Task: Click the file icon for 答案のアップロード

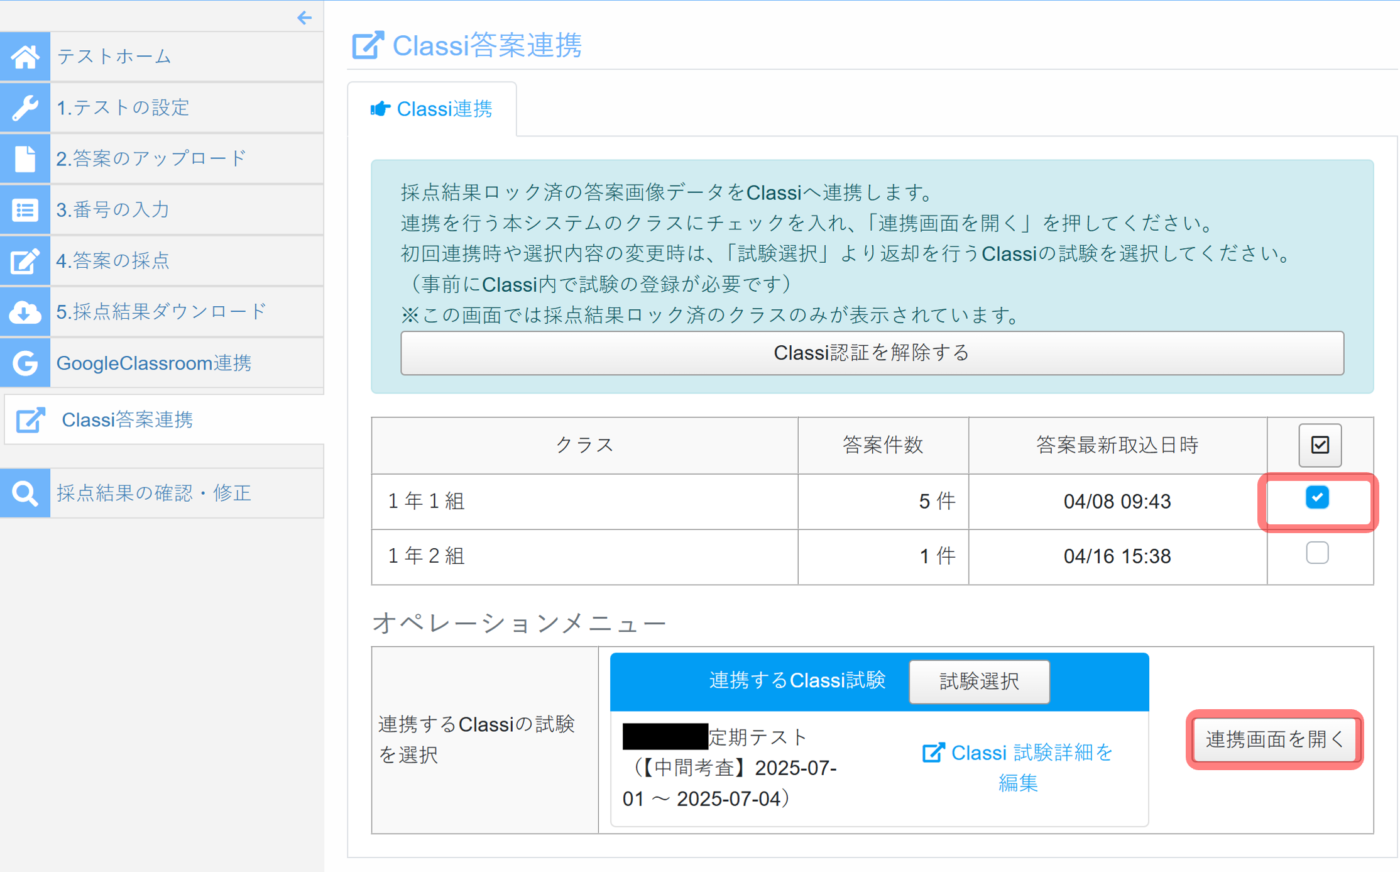Action: click(25, 159)
